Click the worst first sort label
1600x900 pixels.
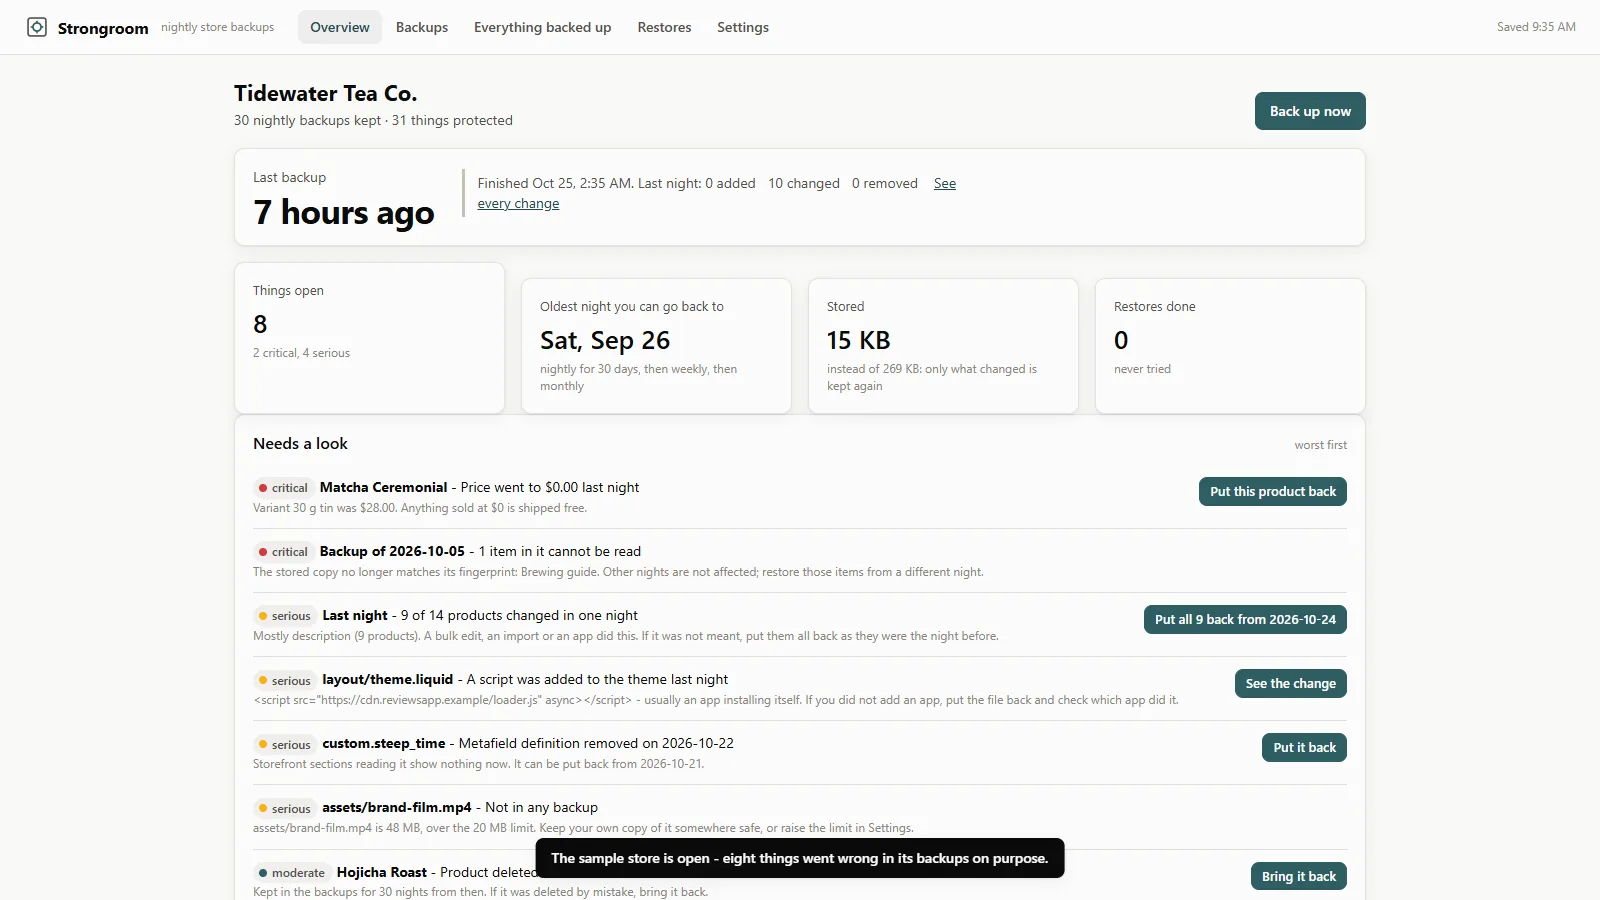coord(1320,445)
